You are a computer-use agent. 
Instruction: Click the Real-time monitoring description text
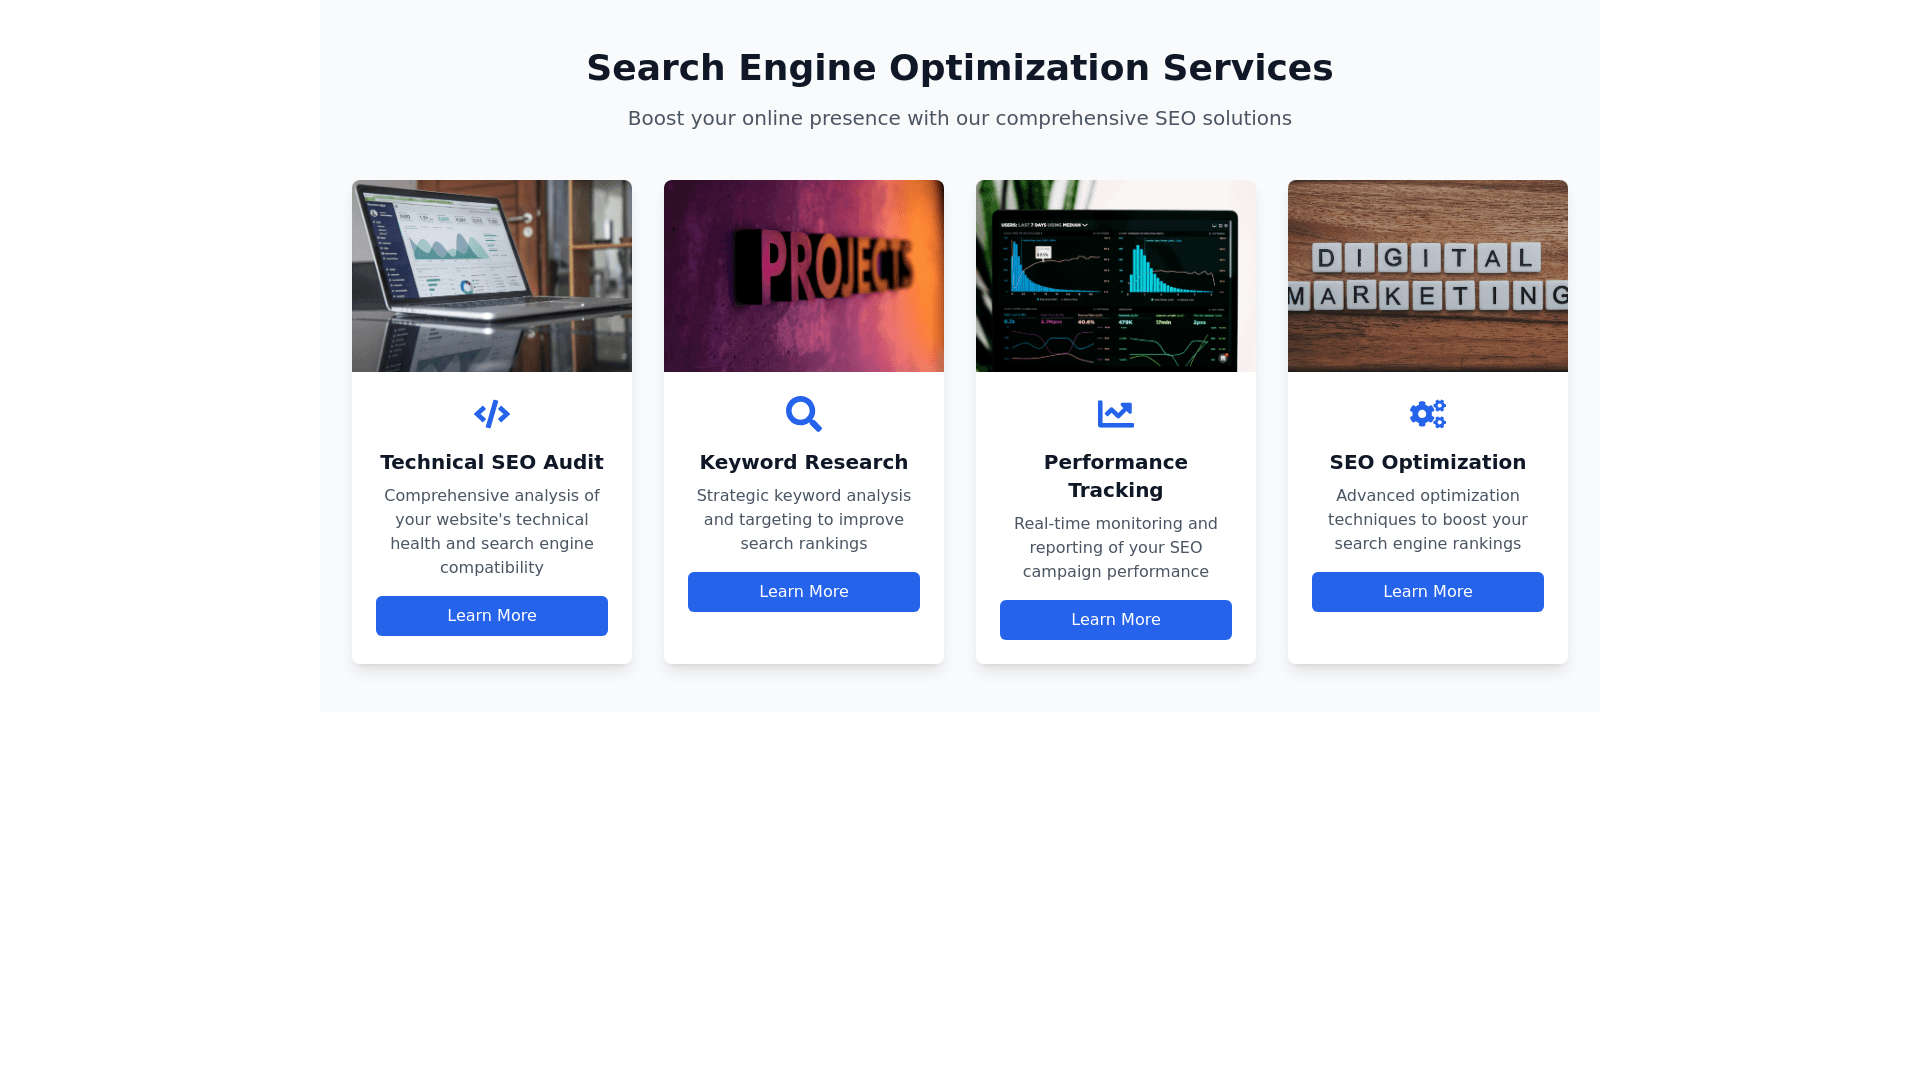click(1116, 548)
